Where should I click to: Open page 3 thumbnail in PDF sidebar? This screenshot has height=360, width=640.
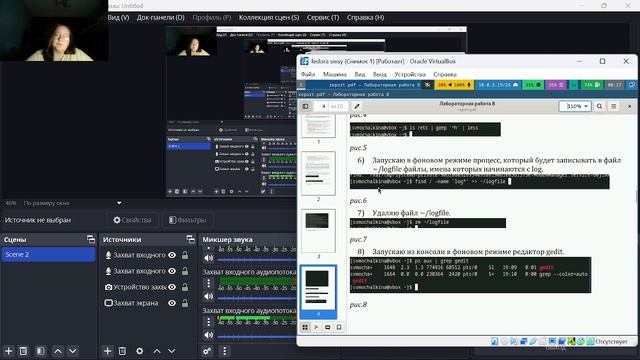pyautogui.click(x=318, y=231)
